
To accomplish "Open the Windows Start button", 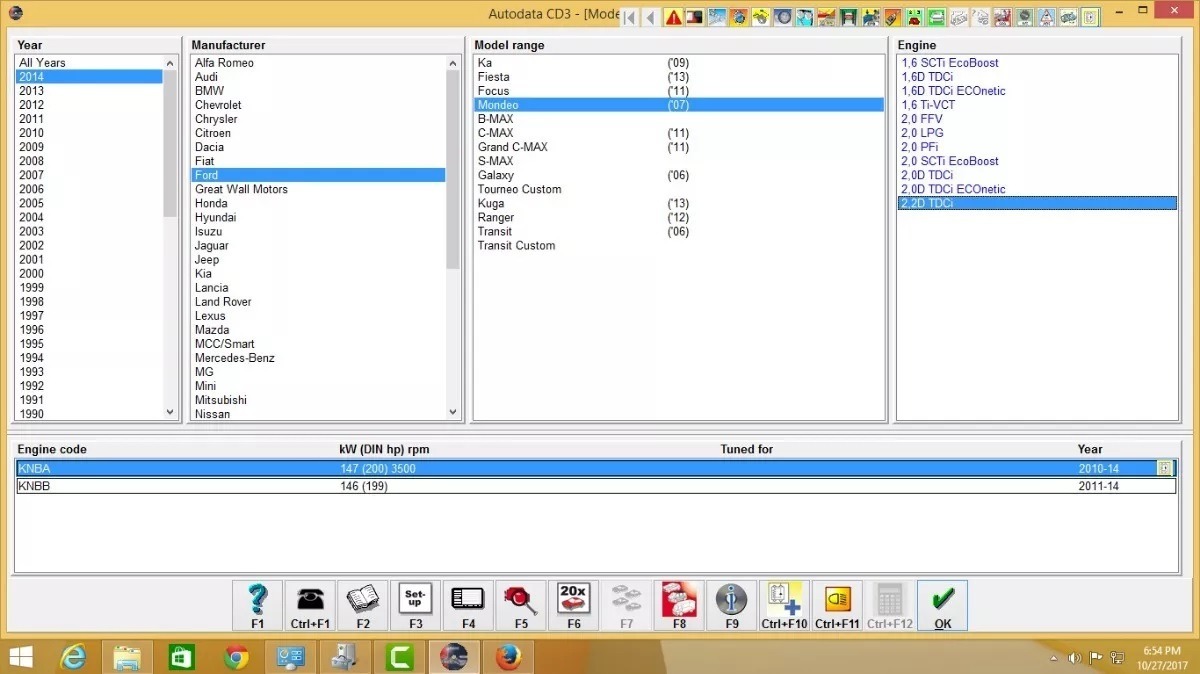I will 20,657.
